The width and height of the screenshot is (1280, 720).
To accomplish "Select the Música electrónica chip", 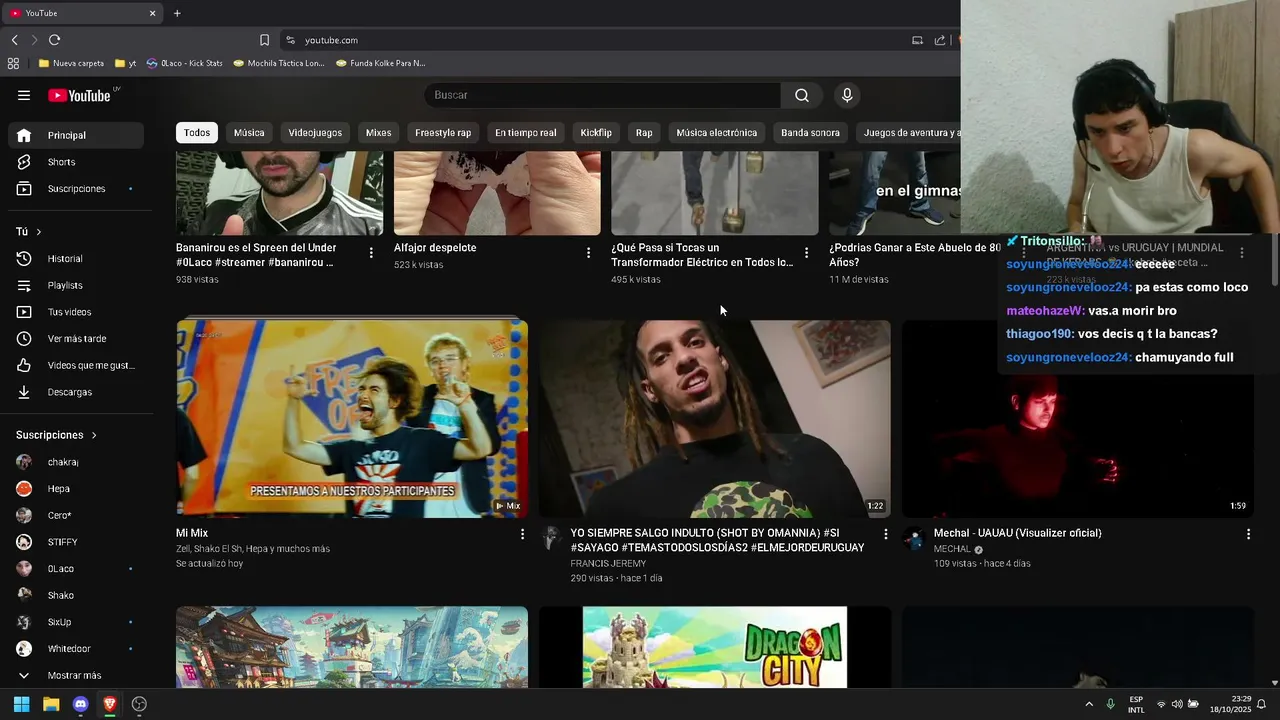I will tap(717, 133).
